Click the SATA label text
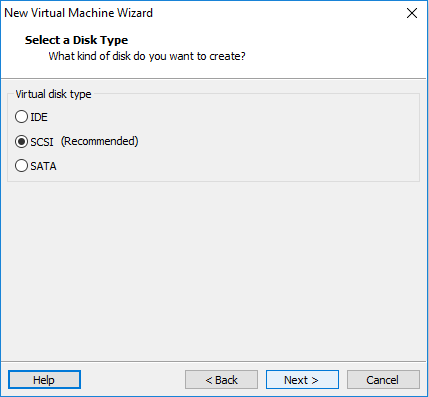This screenshot has width=429, height=397. (43, 166)
